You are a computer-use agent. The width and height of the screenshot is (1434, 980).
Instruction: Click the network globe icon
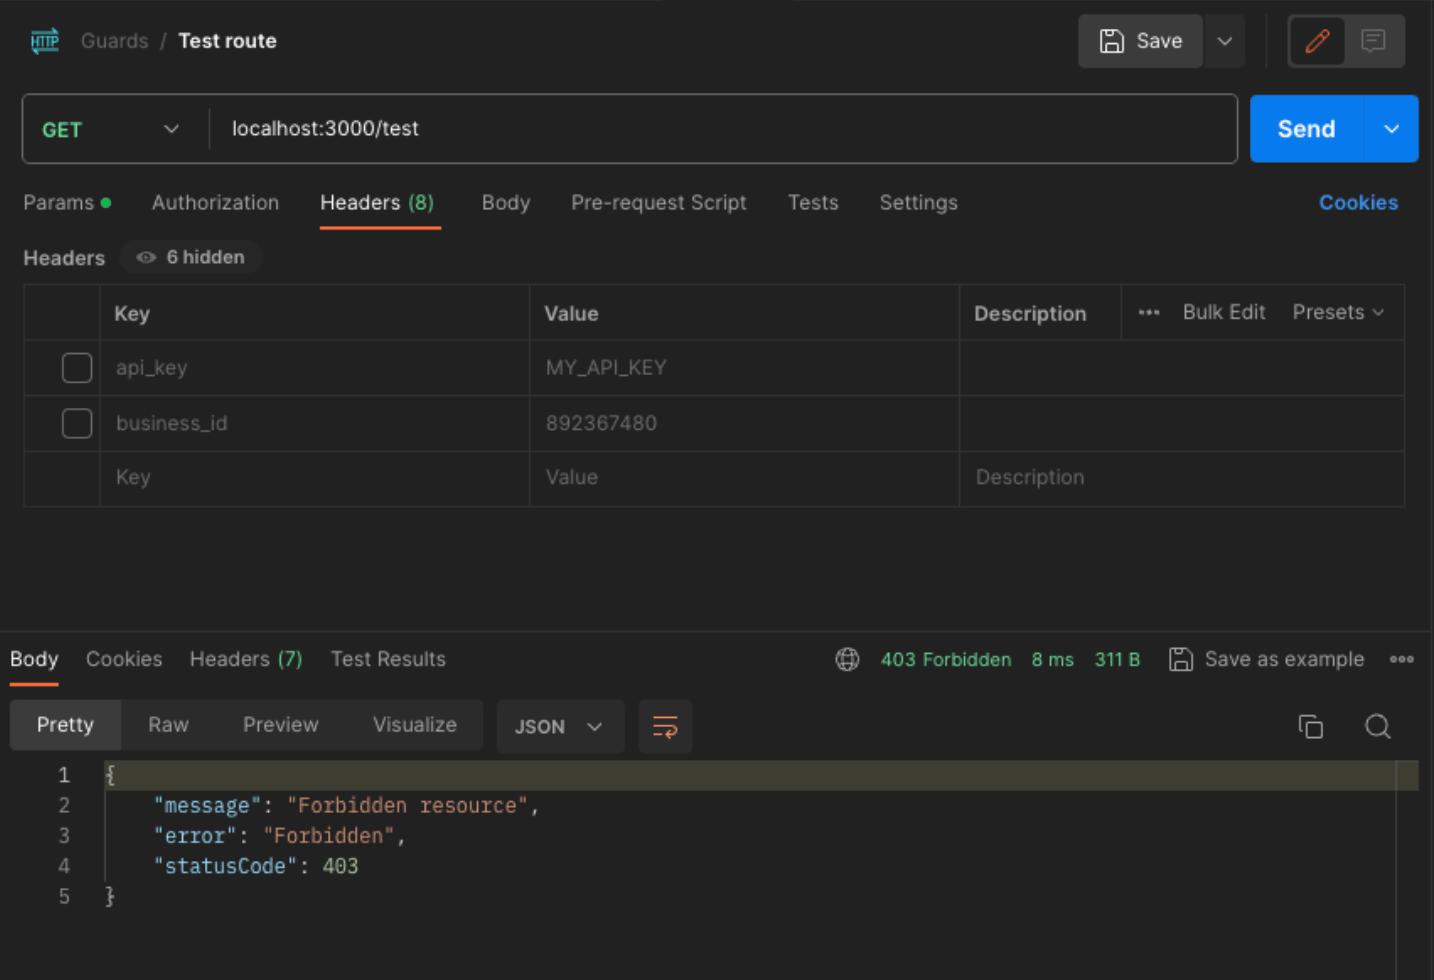coord(847,659)
